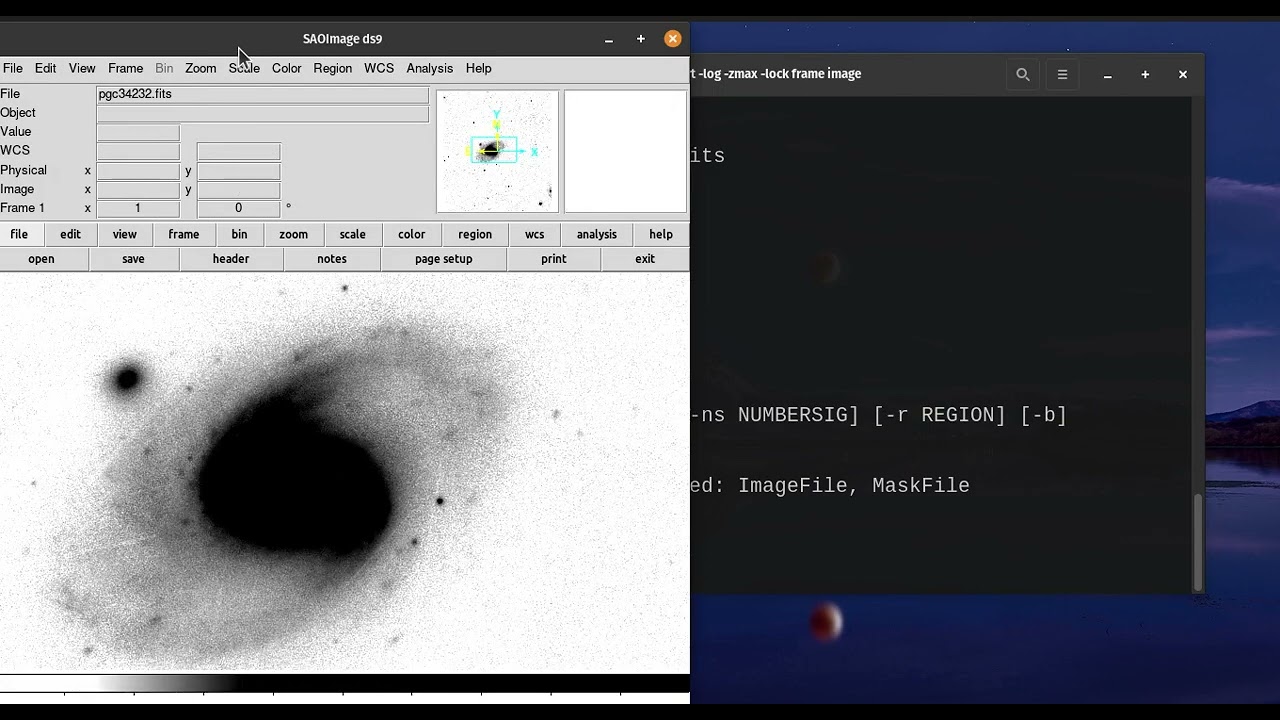This screenshot has height=720, width=1280.
Task: Click the page setup button
Action: point(443,259)
